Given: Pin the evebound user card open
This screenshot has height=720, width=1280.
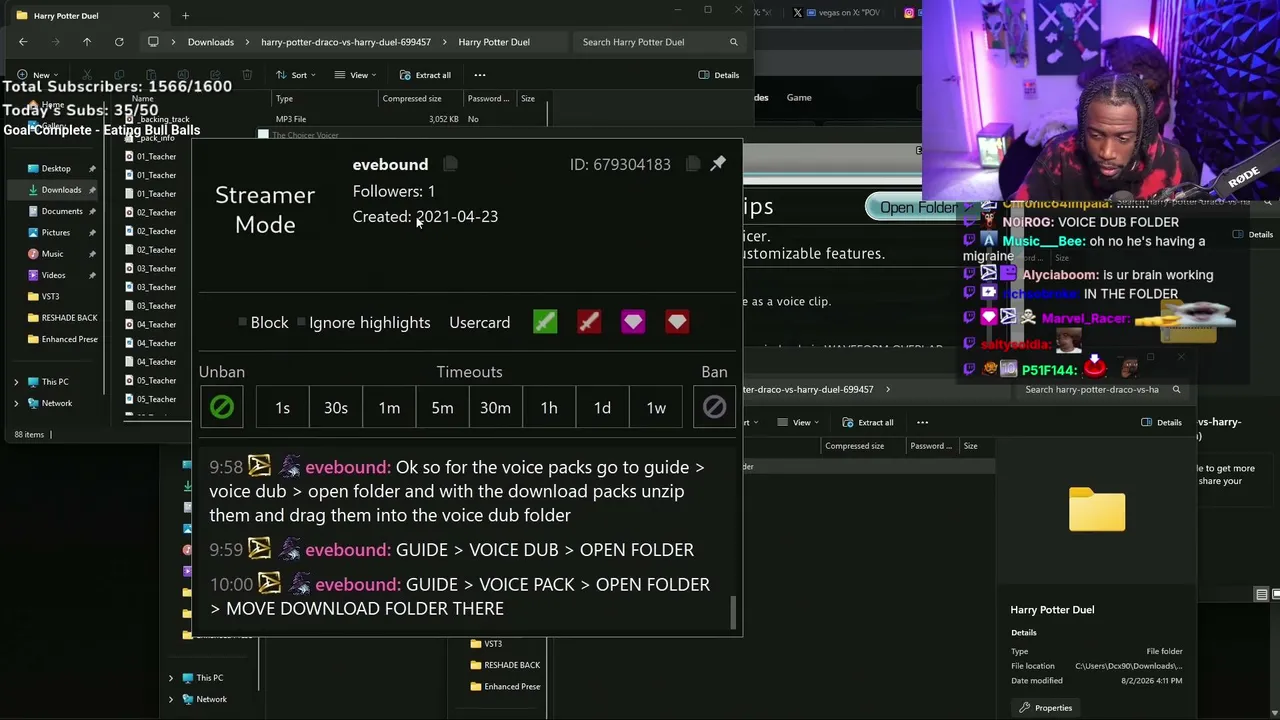Looking at the screenshot, I should (x=718, y=164).
